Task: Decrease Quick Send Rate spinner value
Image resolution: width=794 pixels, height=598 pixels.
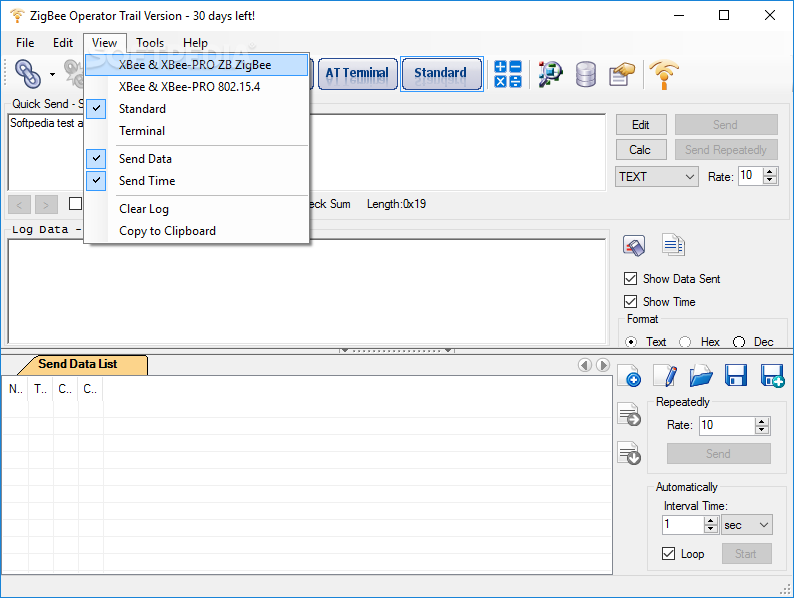Action: (x=770, y=181)
